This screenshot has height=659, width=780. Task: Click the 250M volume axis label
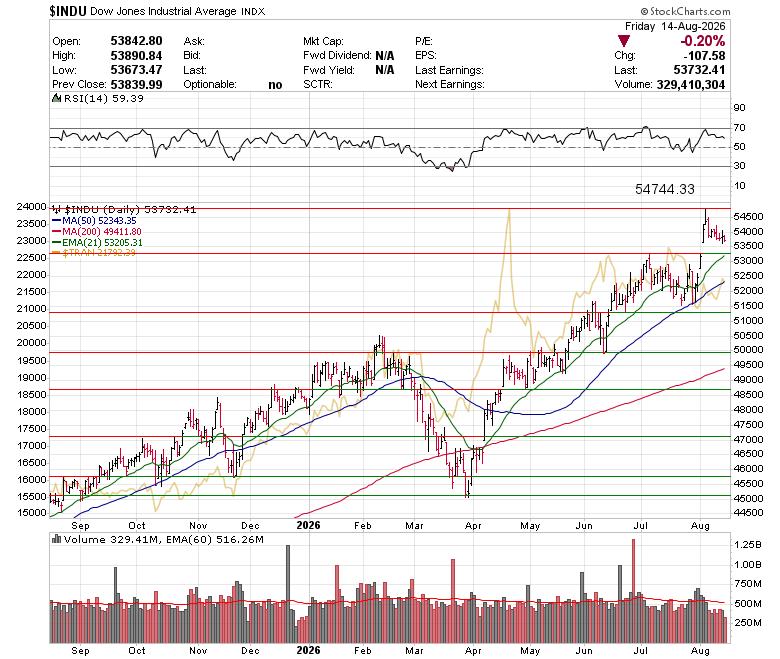(x=748, y=623)
